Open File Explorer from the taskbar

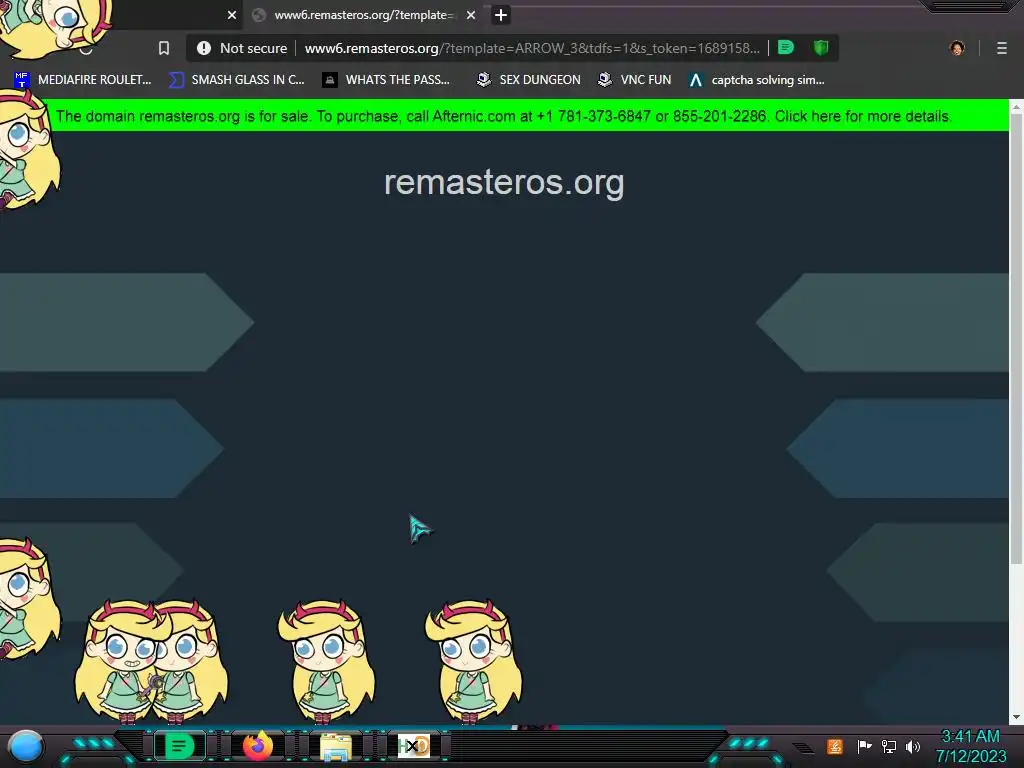coord(335,746)
